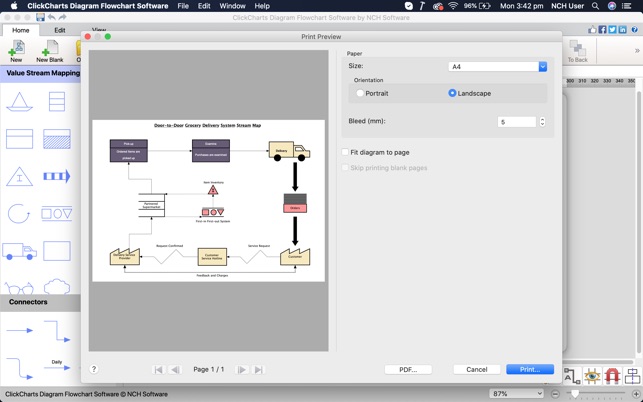
Task: Click the blue help icon top right
Action: 634,30
